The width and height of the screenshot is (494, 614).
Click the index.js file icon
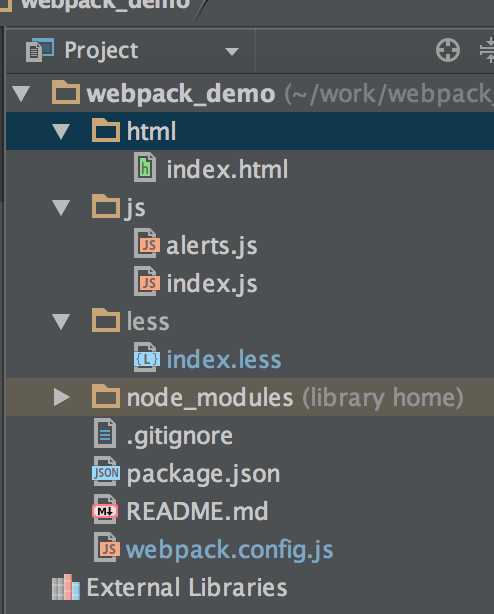point(147,281)
